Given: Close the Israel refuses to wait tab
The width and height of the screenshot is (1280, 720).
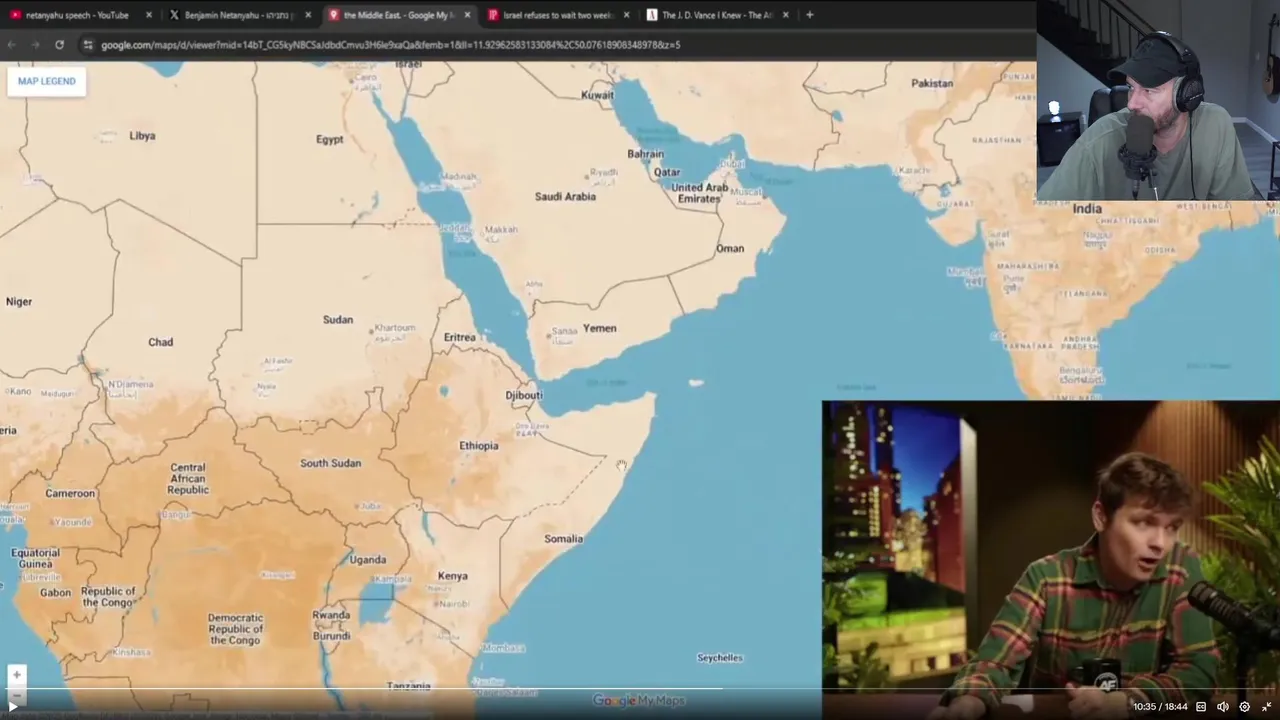Looking at the screenshot, I should [x=627, y=15].
